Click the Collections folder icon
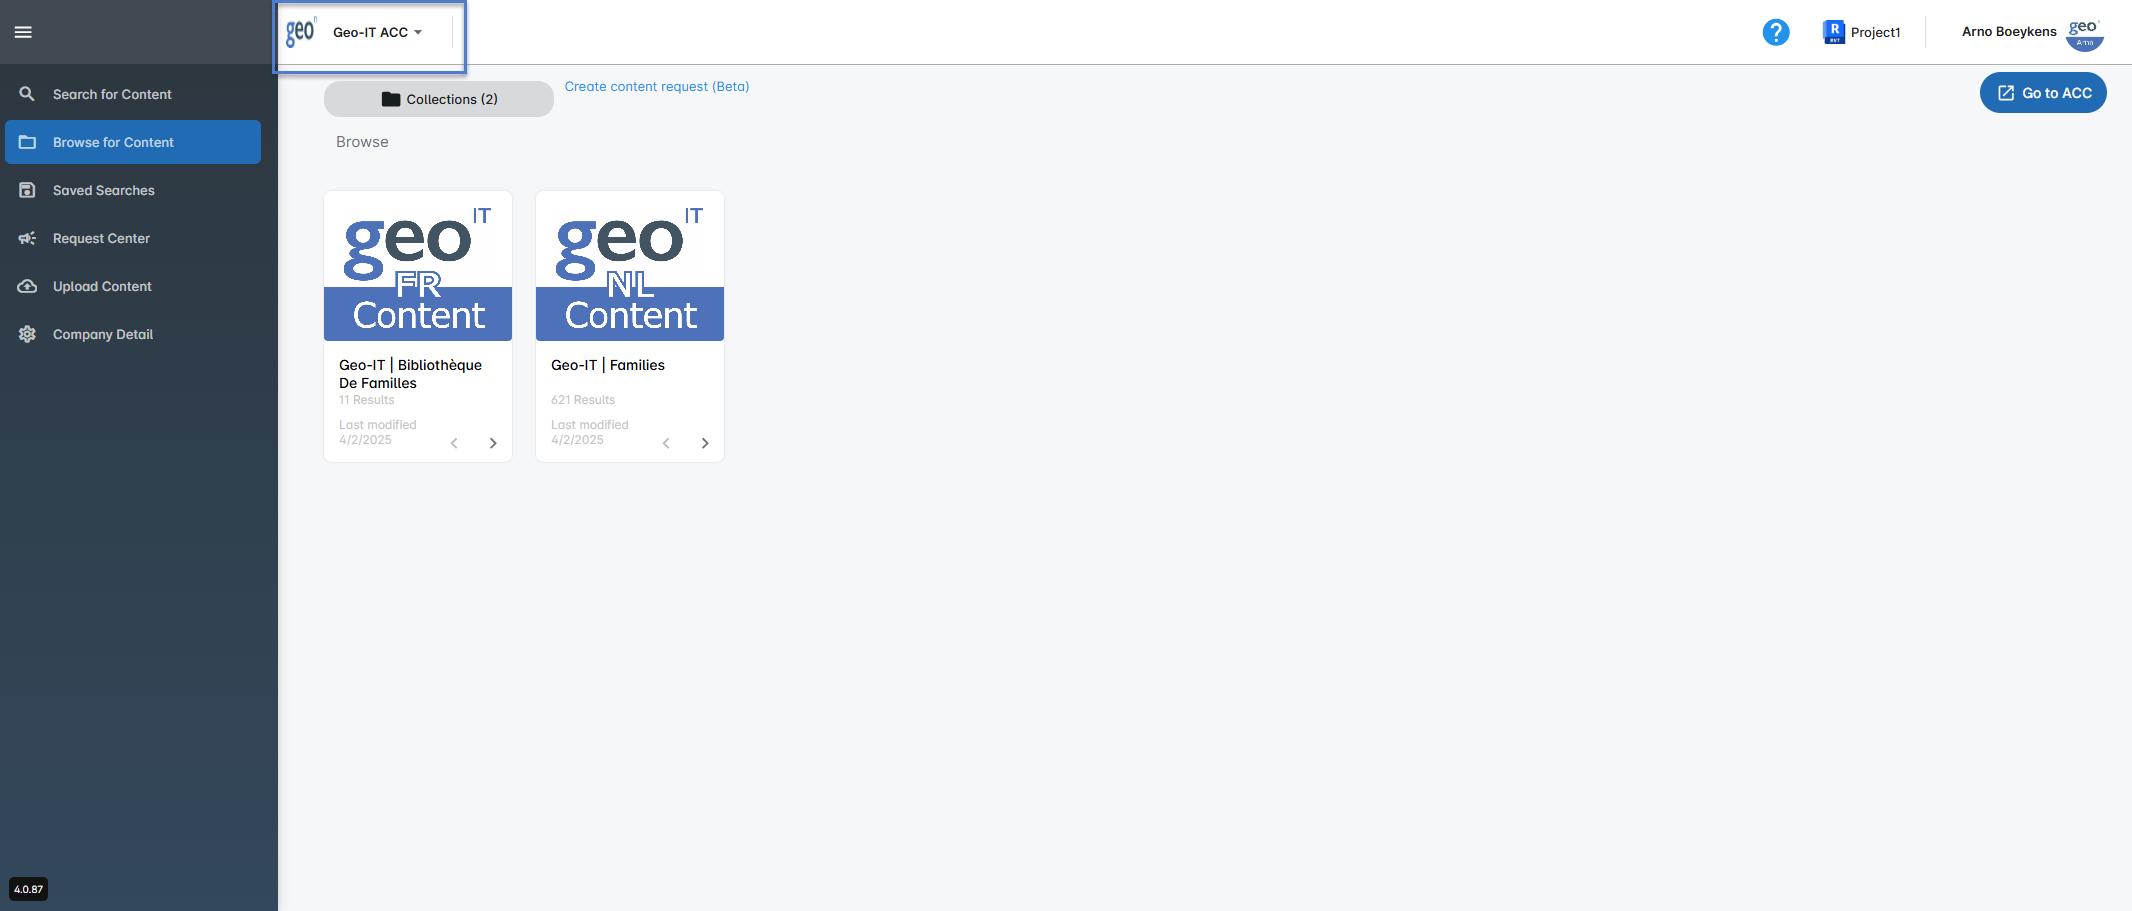The width and height of the screenshot is (2132, 911). (391, 99)
